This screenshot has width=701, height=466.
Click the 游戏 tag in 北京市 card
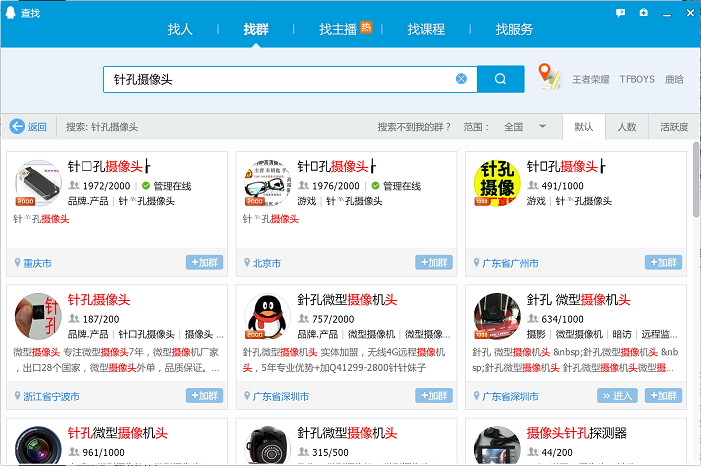pos(307,201)
